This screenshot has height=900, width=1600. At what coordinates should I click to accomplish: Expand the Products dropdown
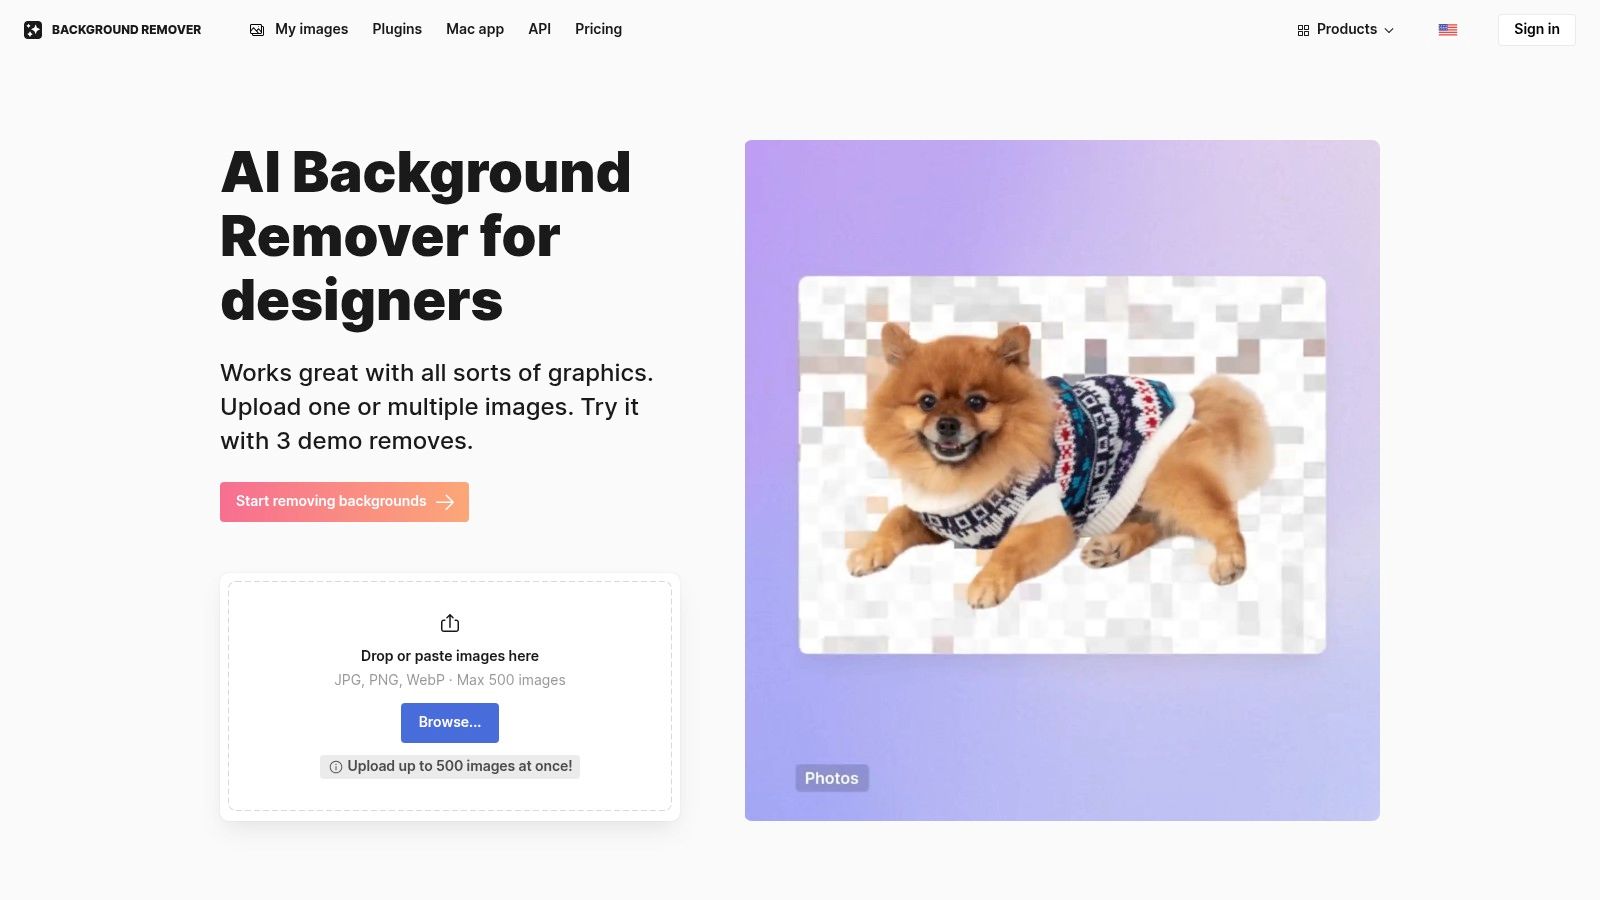coord(1345,30)
